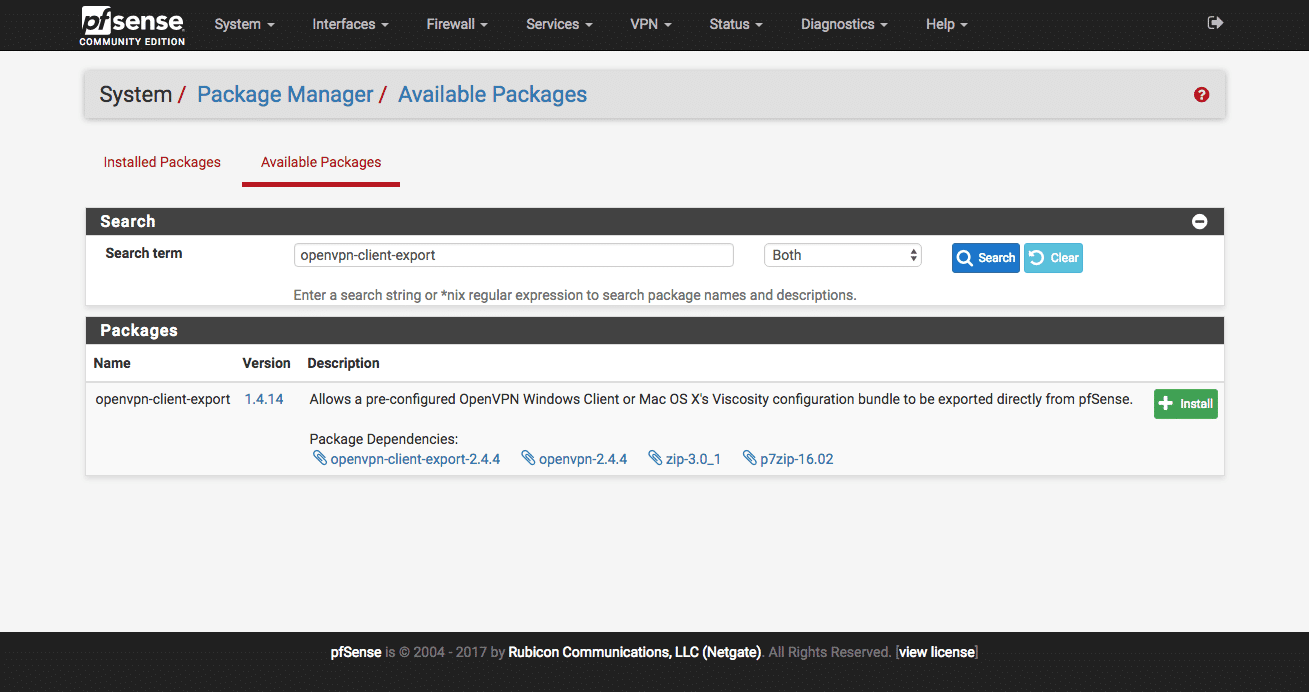Open the Interfaces menu
Viewport: 1309px width, 692px height.
[x=350, y=24]
